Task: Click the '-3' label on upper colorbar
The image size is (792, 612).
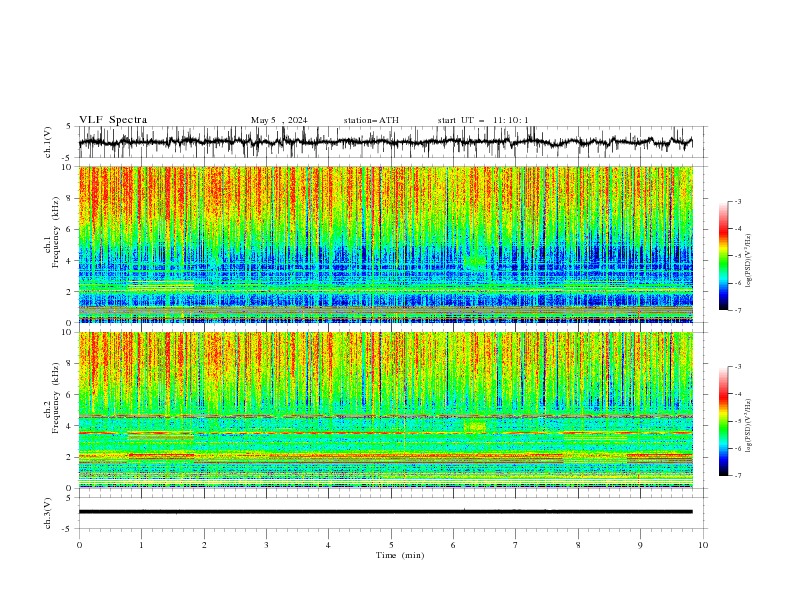Action: point(737,201)
